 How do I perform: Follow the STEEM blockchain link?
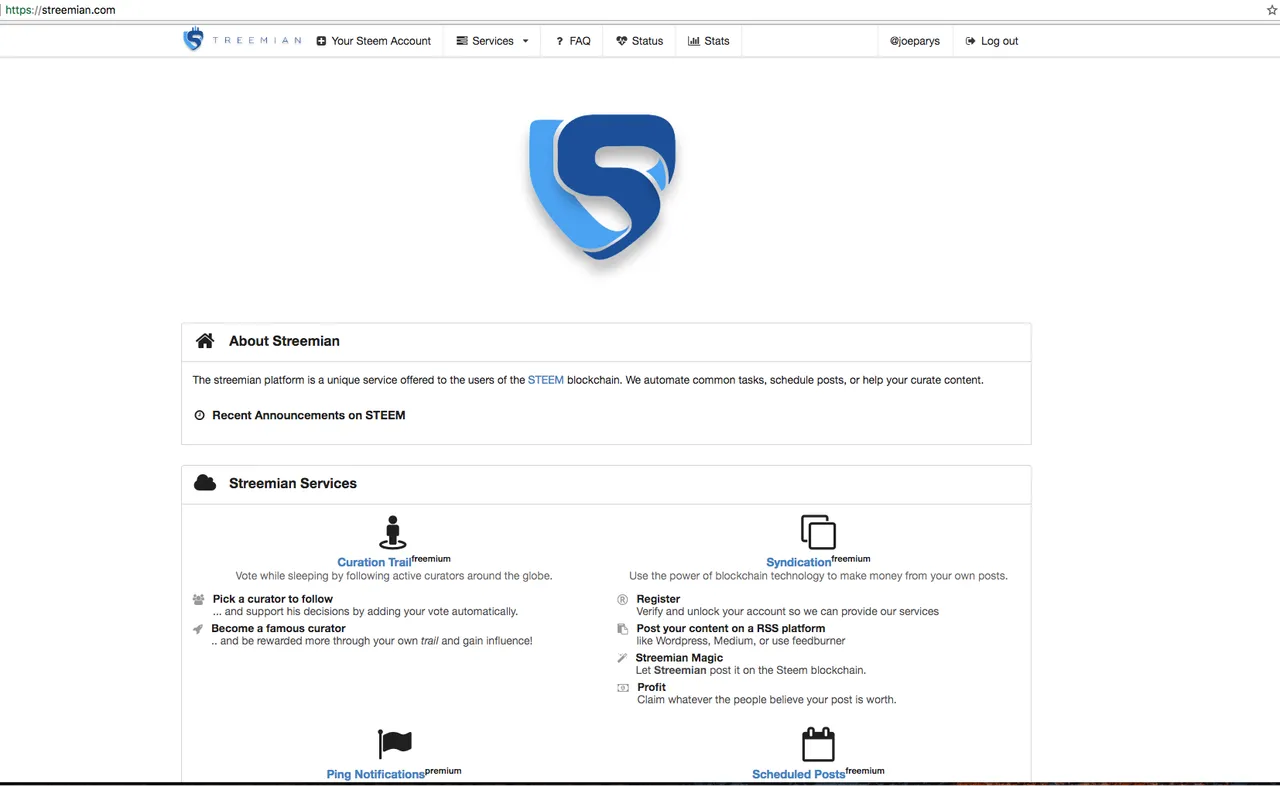click(x=546, y=380)
